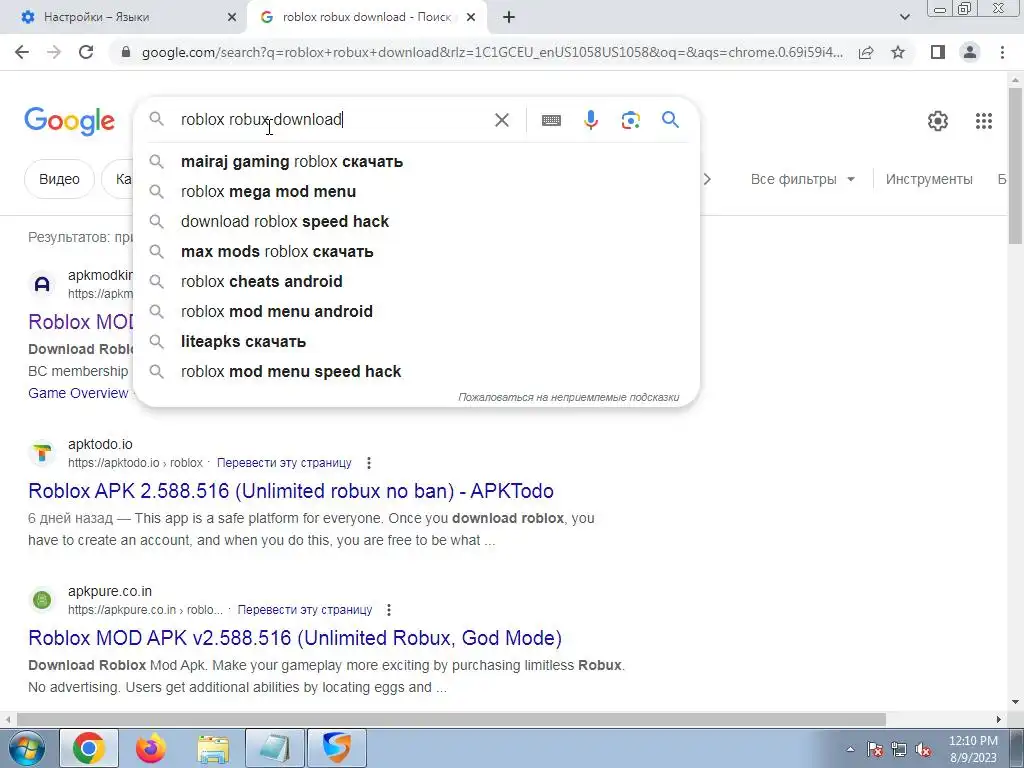Reload the current page
The width and height of the screenshot is (1024, 768).
click(x=86, y=52)
